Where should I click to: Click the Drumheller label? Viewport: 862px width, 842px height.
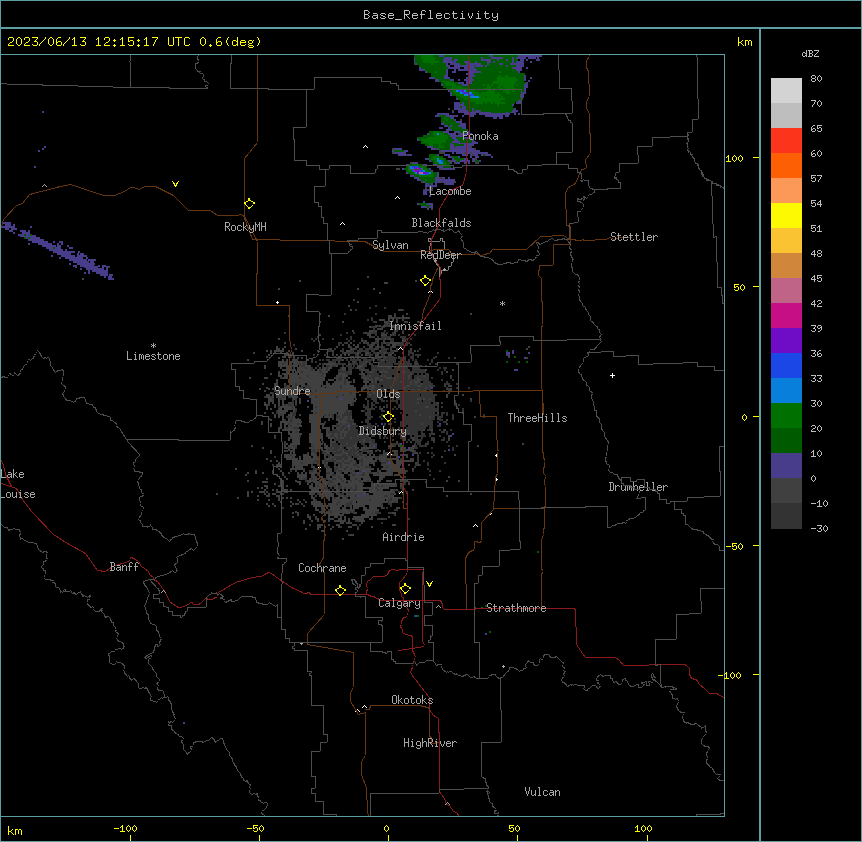point(638,487)
